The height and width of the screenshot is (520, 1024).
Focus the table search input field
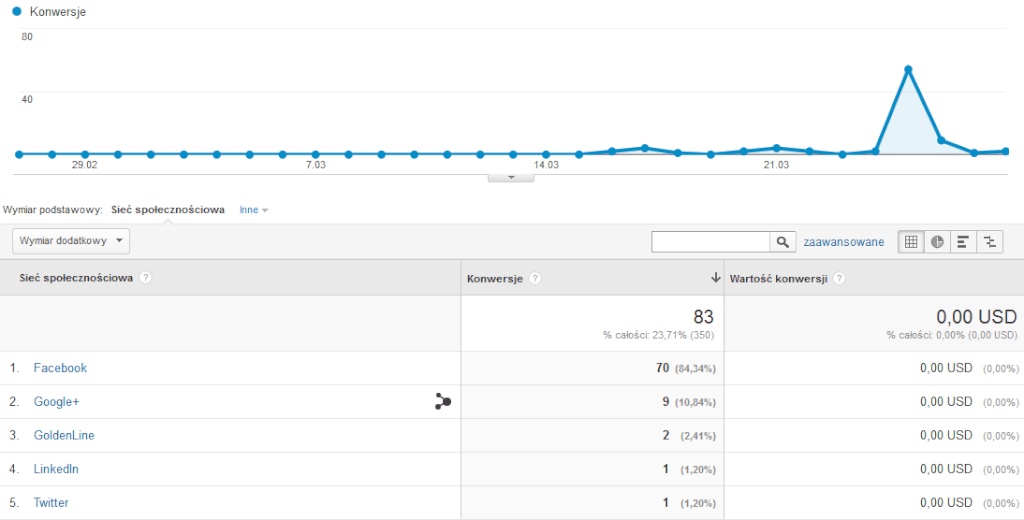(711, 242)
